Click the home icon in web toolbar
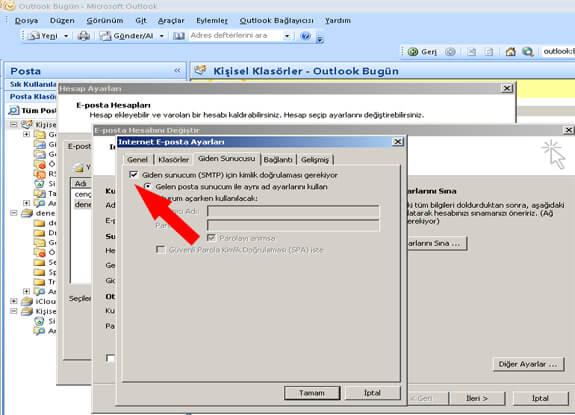 (510, 52)
